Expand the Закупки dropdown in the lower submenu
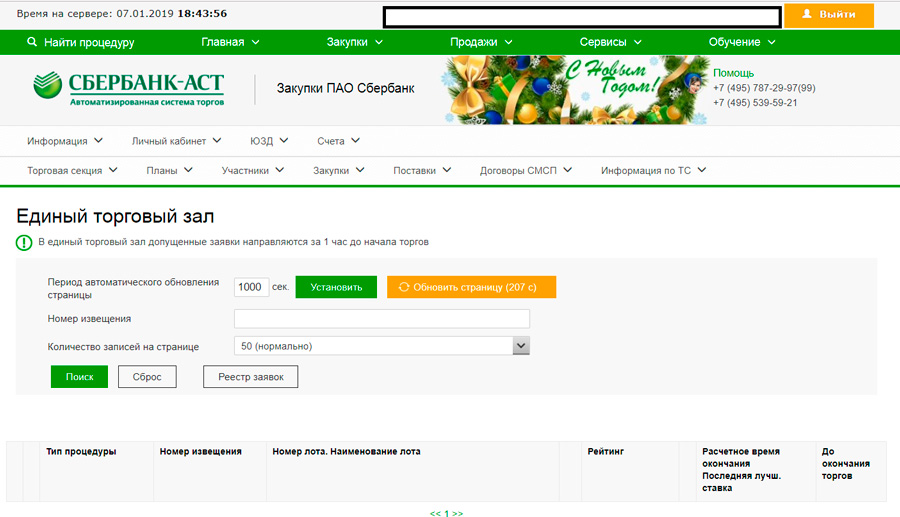 click(x=339, y=170)
